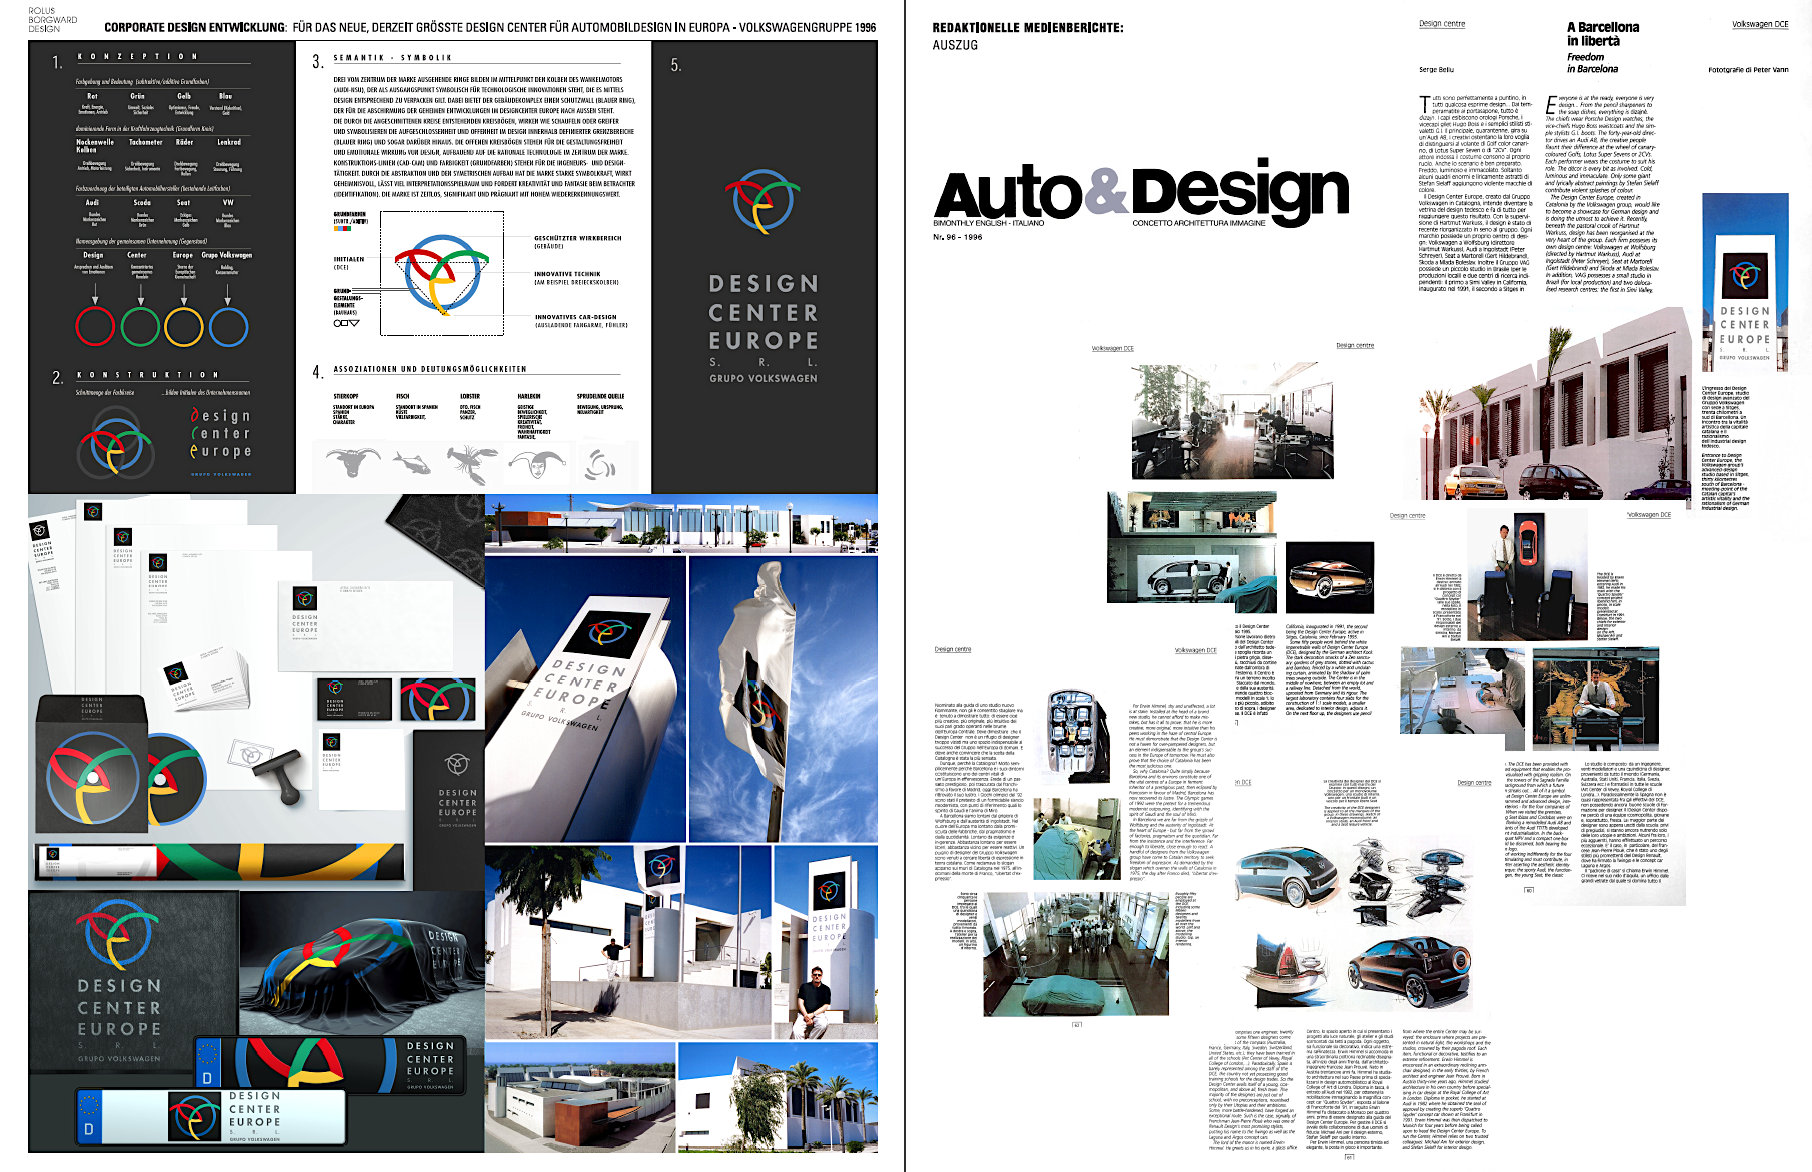Click the logo emblem above the large Design Center Europe wordmark
This screenshot has width=1812, height=1172.
[x=763, y=200]
